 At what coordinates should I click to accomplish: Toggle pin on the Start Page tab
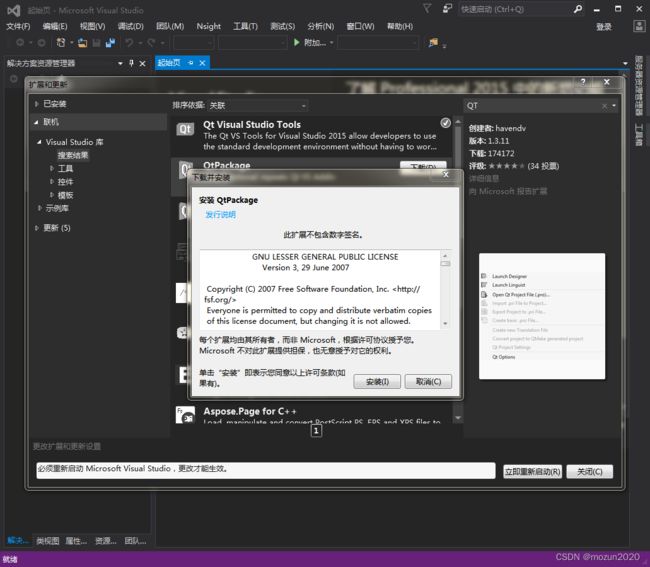coord(191,63)
